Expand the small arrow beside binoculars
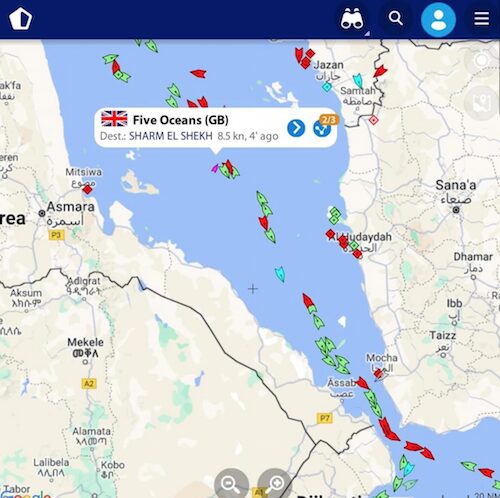Viewport: 500px width, 498px height. click(367, 33)
